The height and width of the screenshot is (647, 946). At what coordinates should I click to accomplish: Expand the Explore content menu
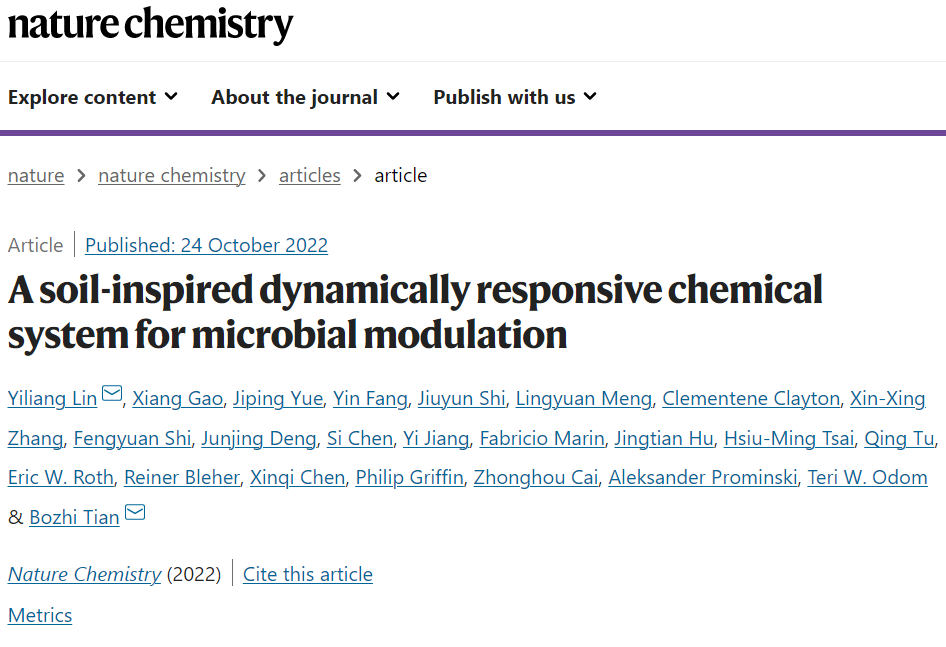coord(92,97)
